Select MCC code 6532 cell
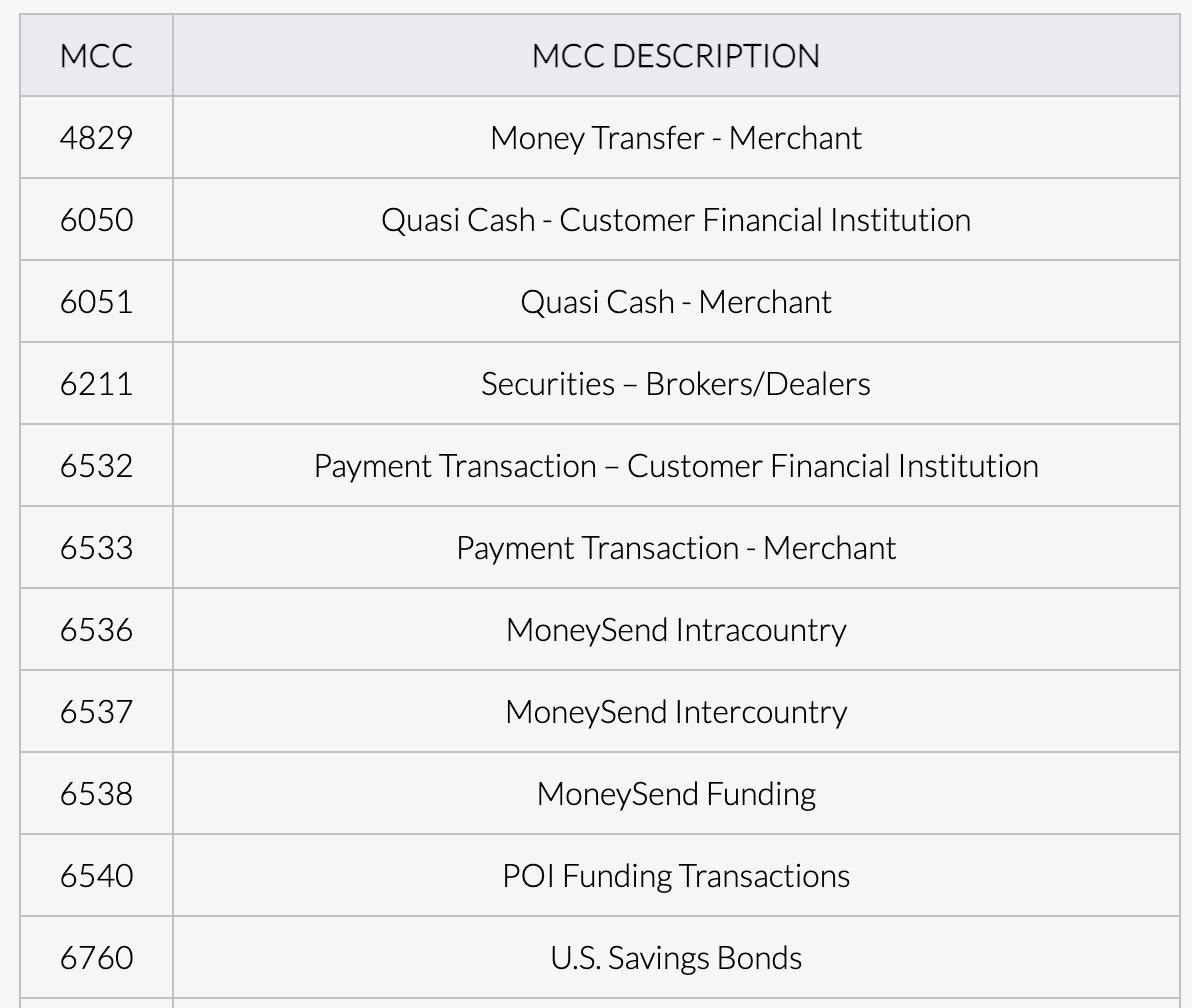Image resolution: width=1192 pixels, height=1008 pixels. click(96, 466)
